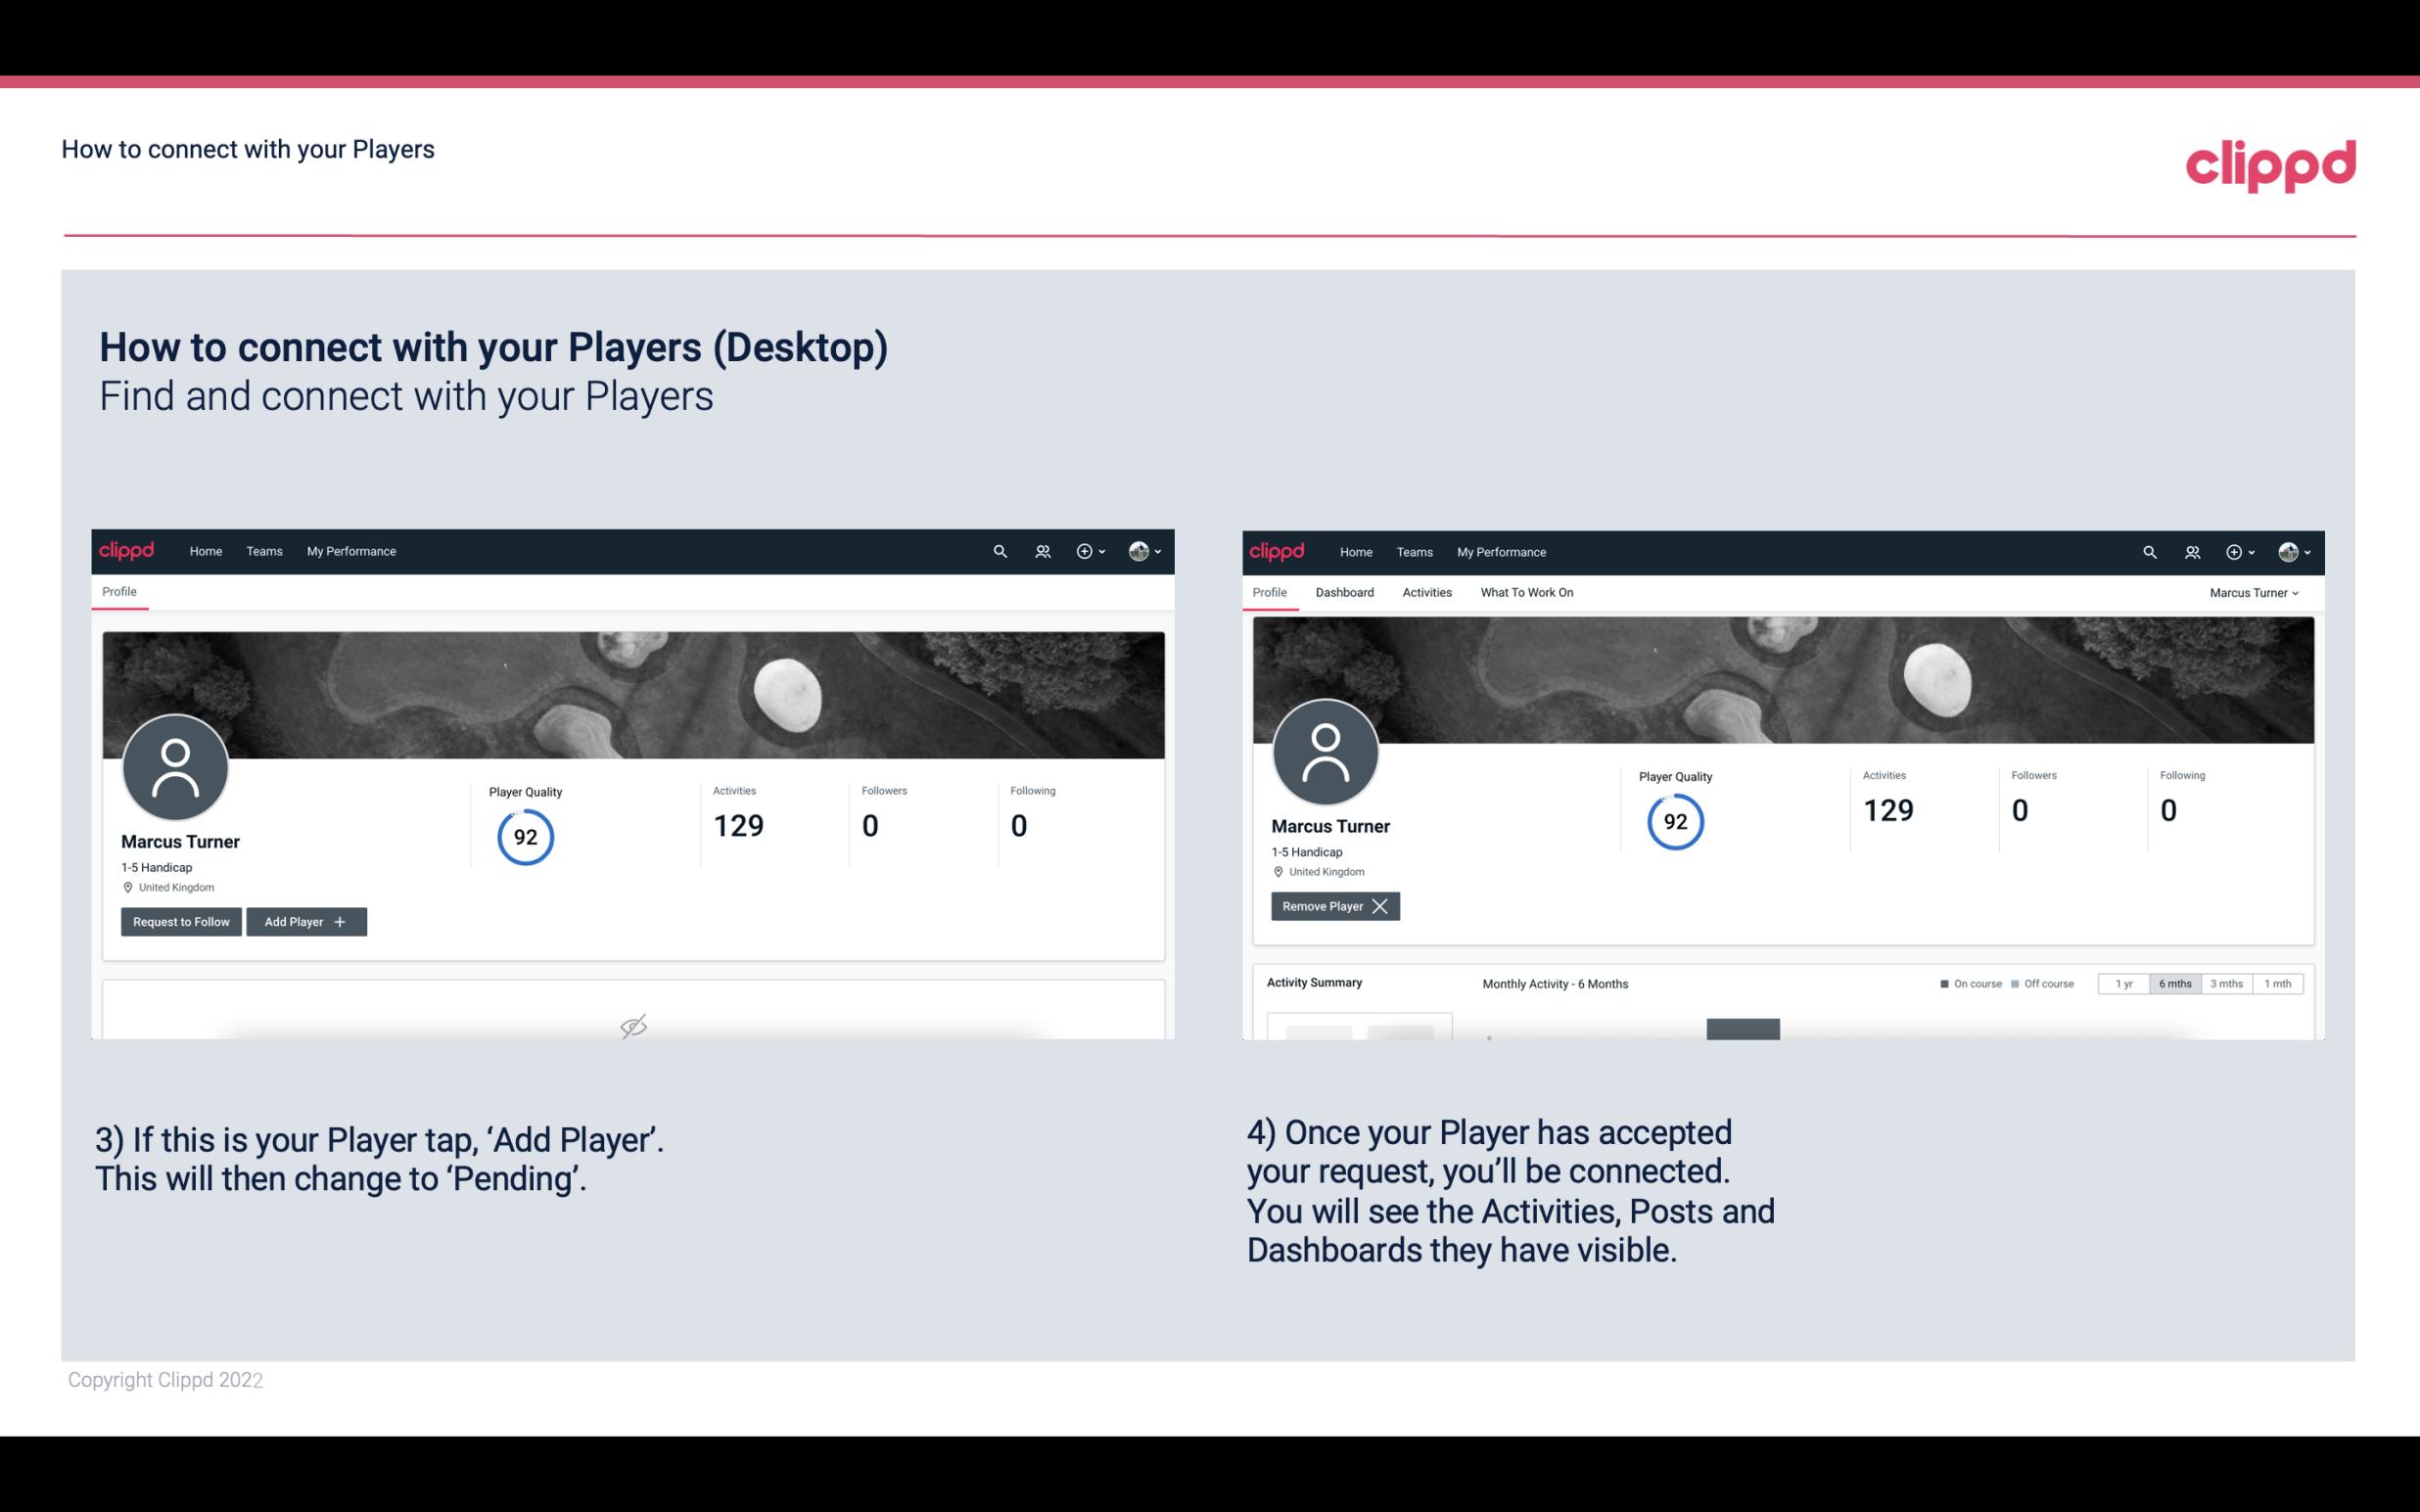The height and width of the screenshot is (1512, 2420).
Task: Select the '6 mths' activity toggle button
Action: (x=2172, y=983)
